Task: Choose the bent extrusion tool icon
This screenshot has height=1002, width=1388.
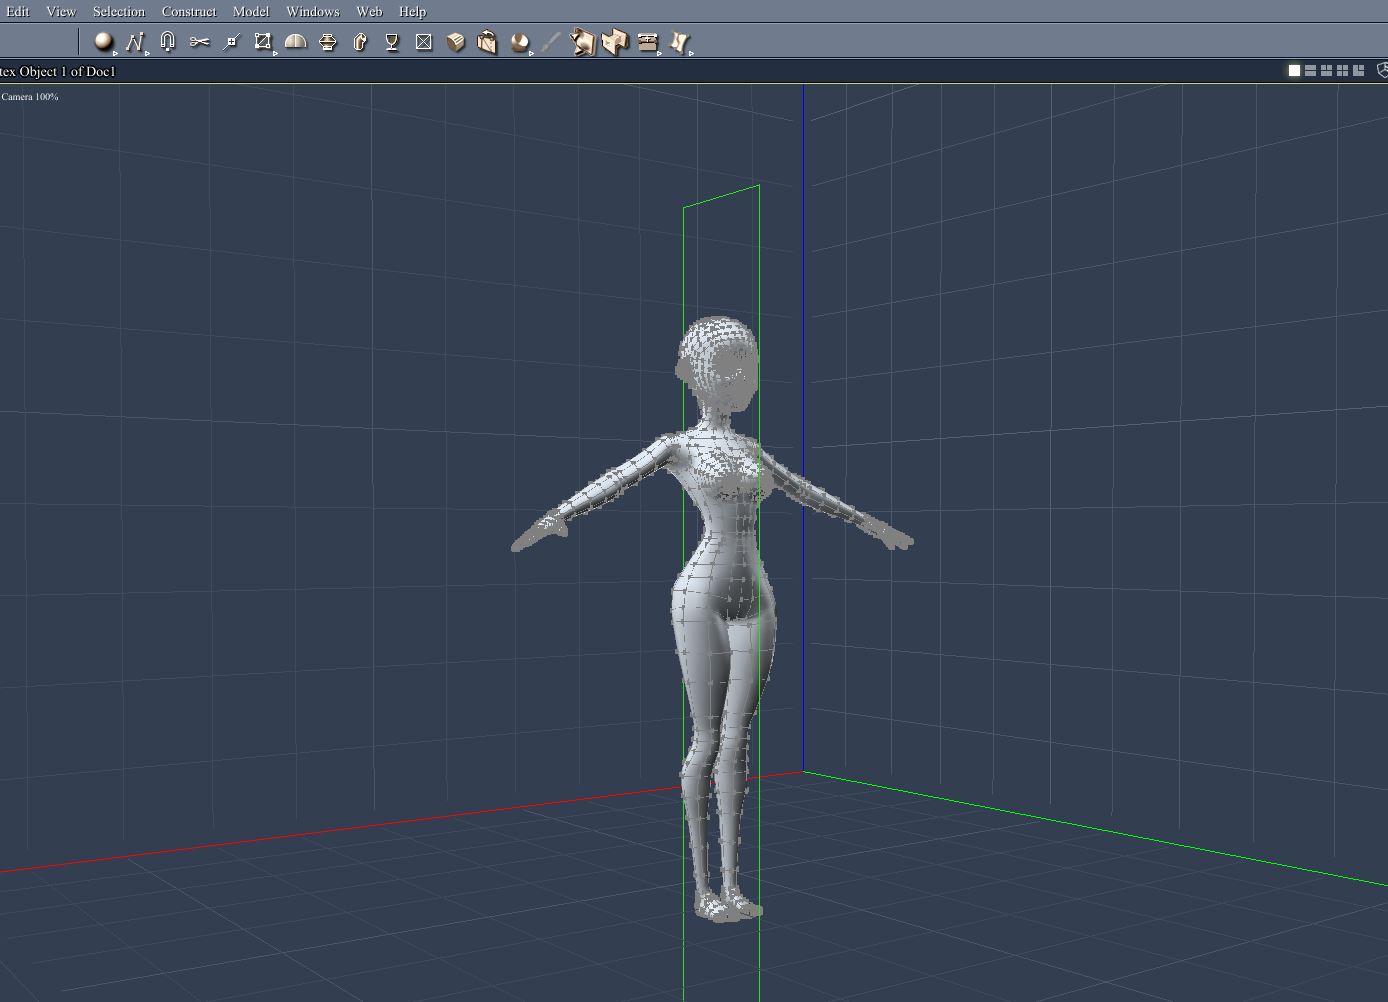Action: tap(360, 42)
